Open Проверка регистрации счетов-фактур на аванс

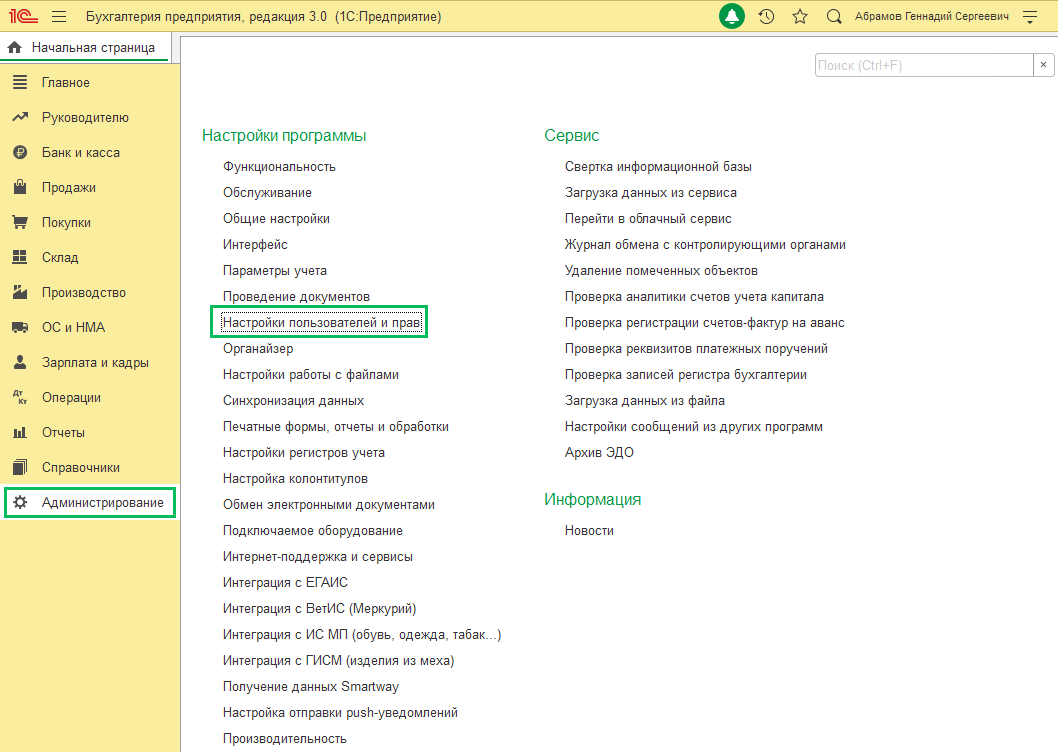[x=704, y=323]
